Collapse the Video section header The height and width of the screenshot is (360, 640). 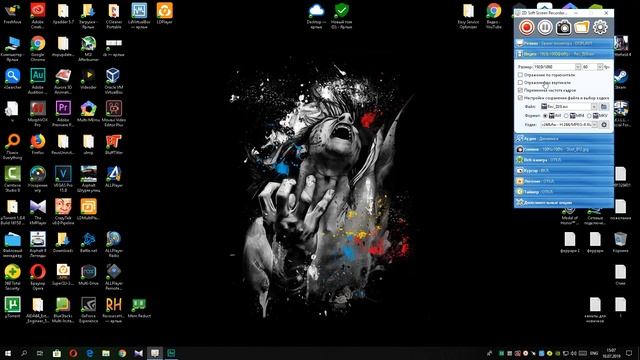tap(564, 53)
